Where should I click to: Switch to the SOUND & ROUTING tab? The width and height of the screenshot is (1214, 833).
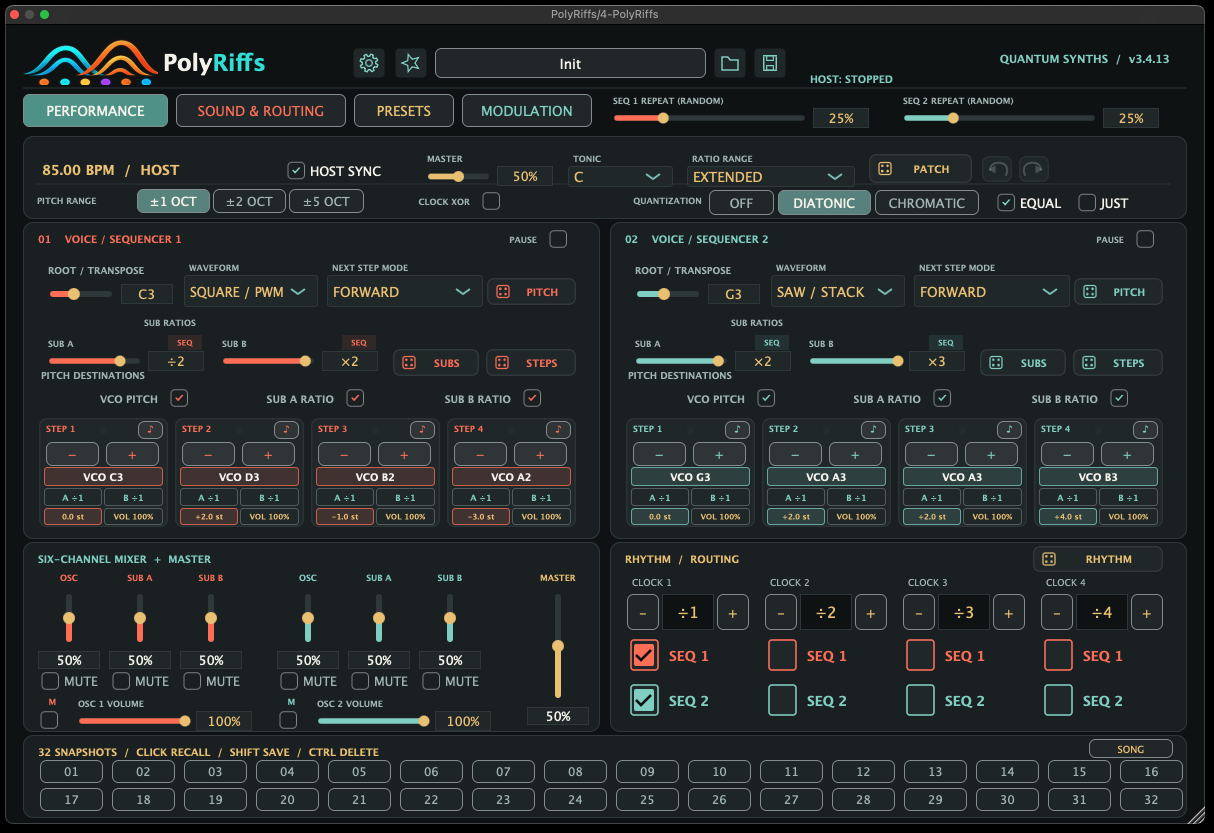pos(261,111)
